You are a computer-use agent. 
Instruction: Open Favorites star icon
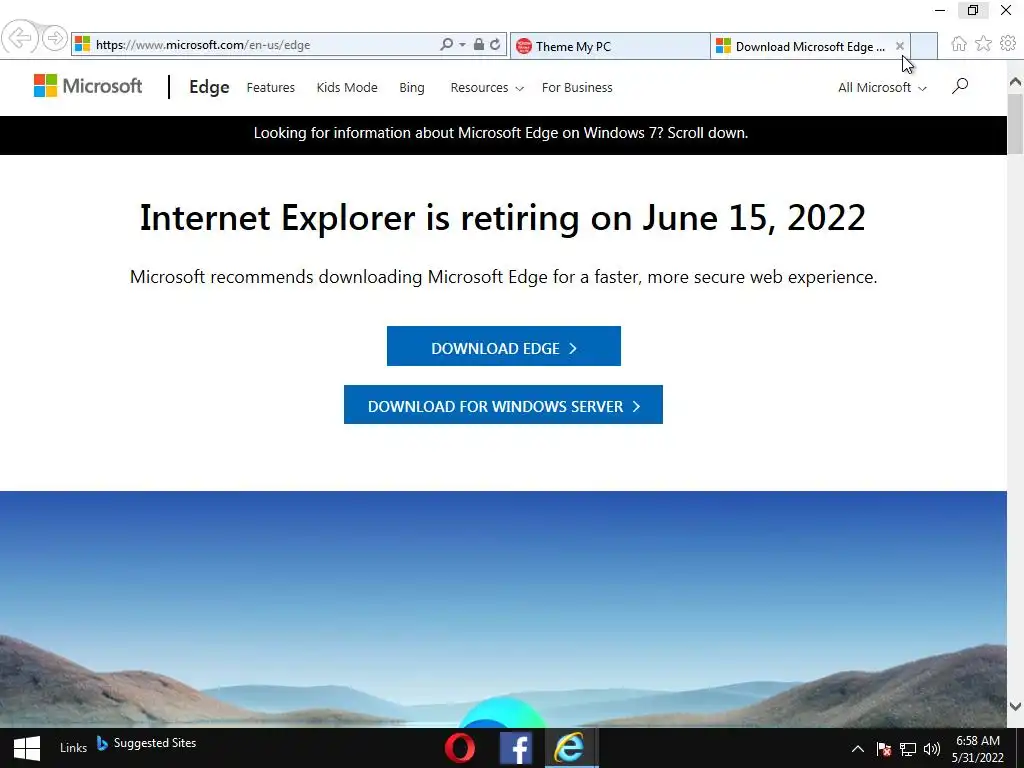tap(983, 44)
